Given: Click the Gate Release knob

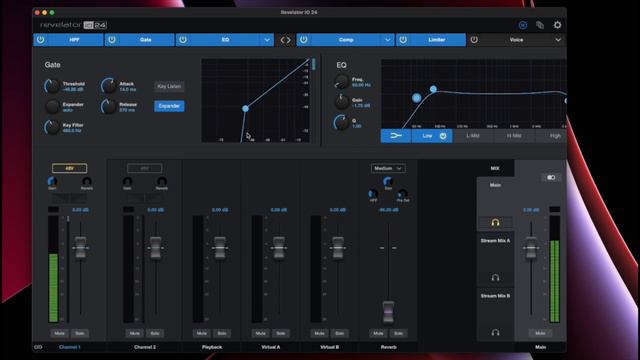Looking at the screenshot, I should [109, 107].
